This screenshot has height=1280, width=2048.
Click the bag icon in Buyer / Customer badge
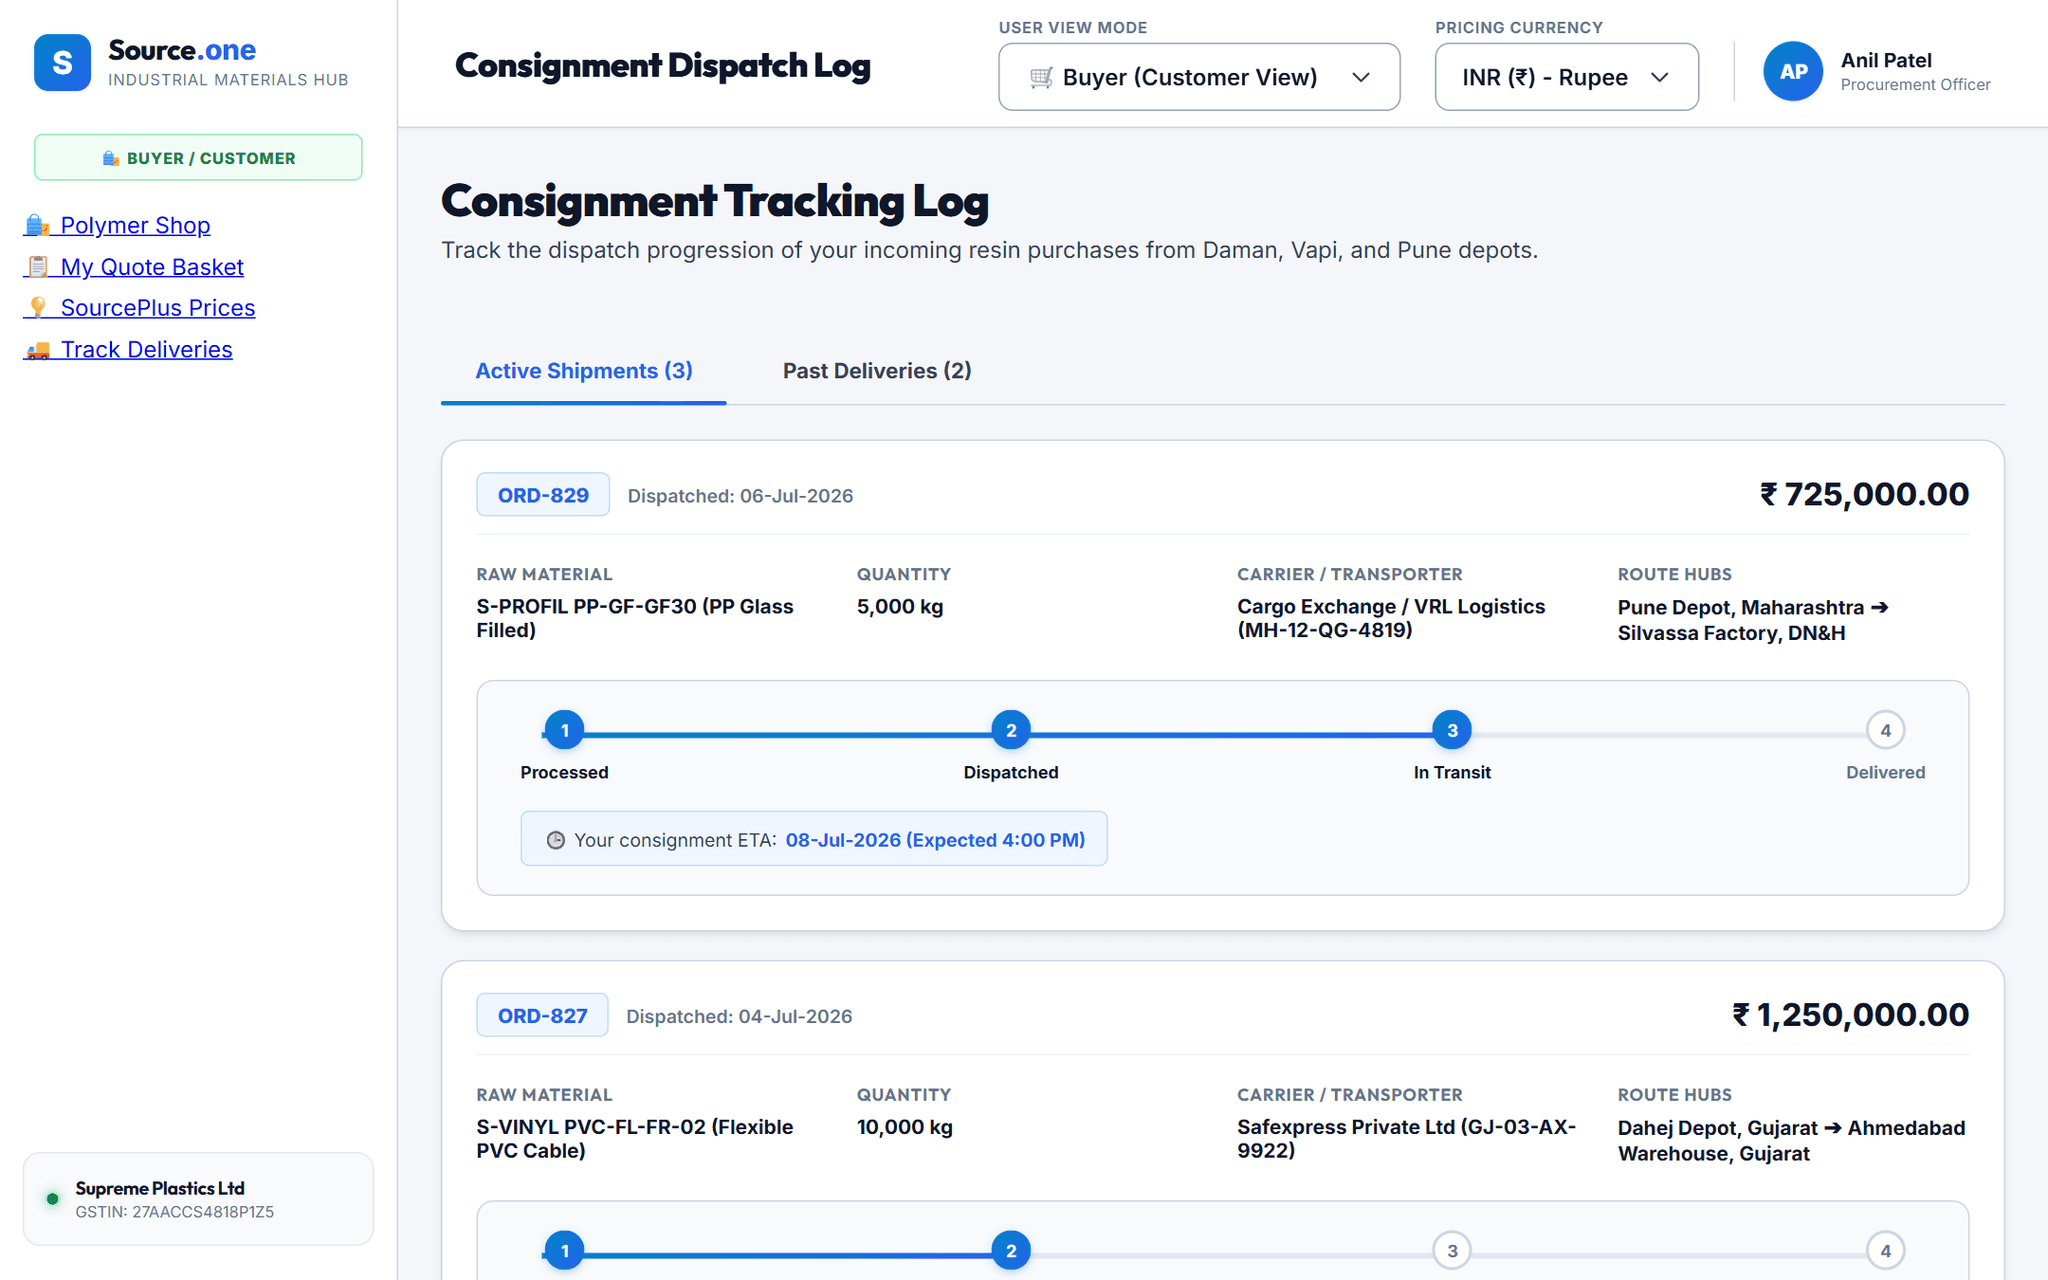click(x=111, y=158)
